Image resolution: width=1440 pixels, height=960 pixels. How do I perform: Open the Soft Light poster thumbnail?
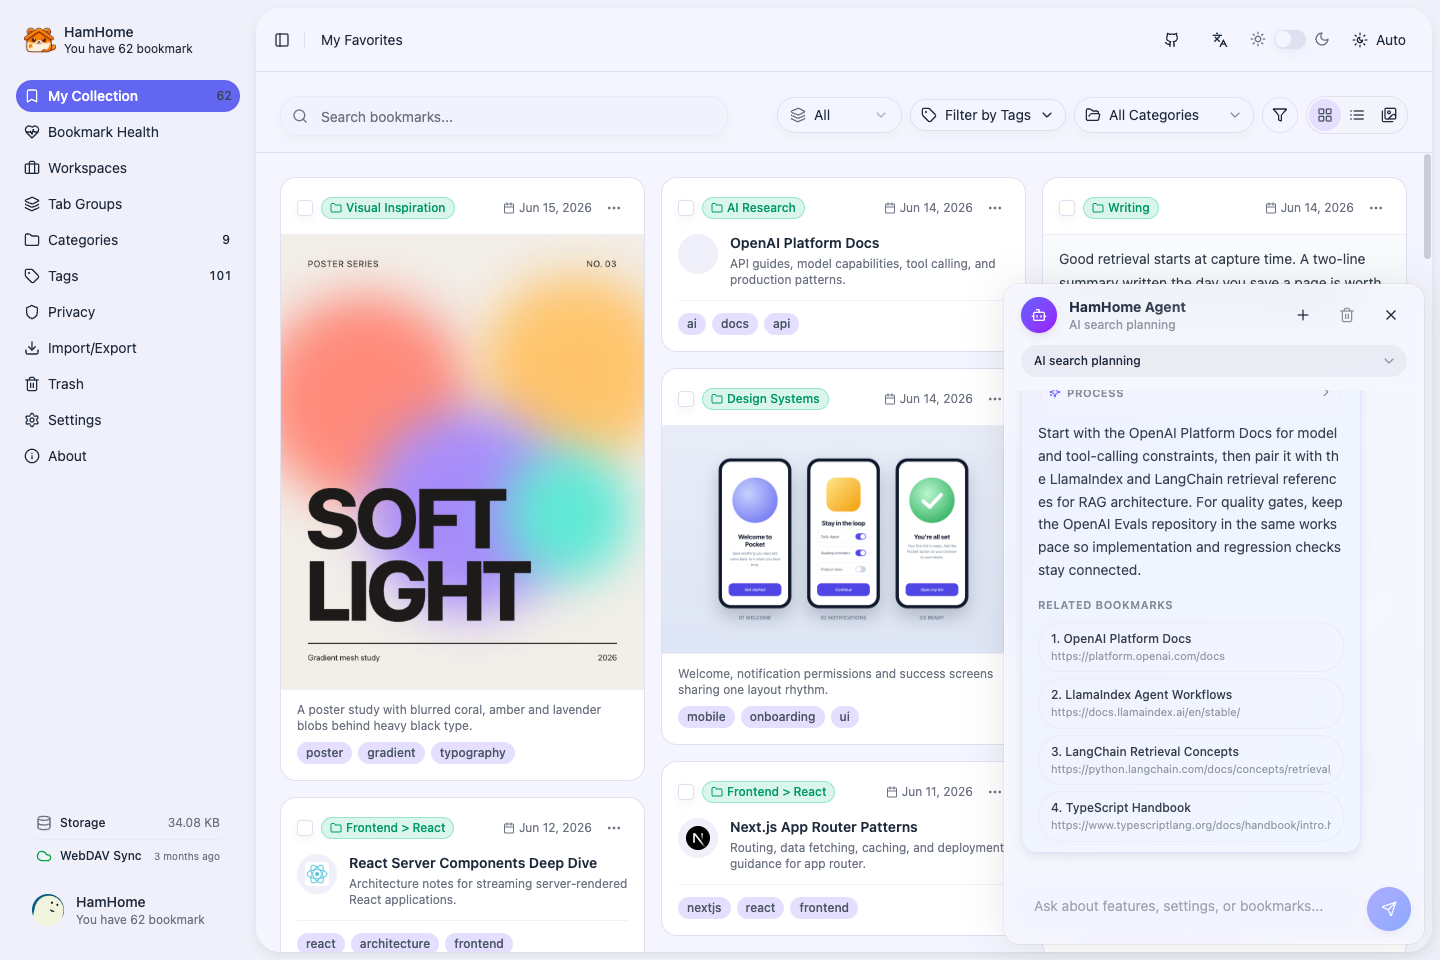pos(462,462)
